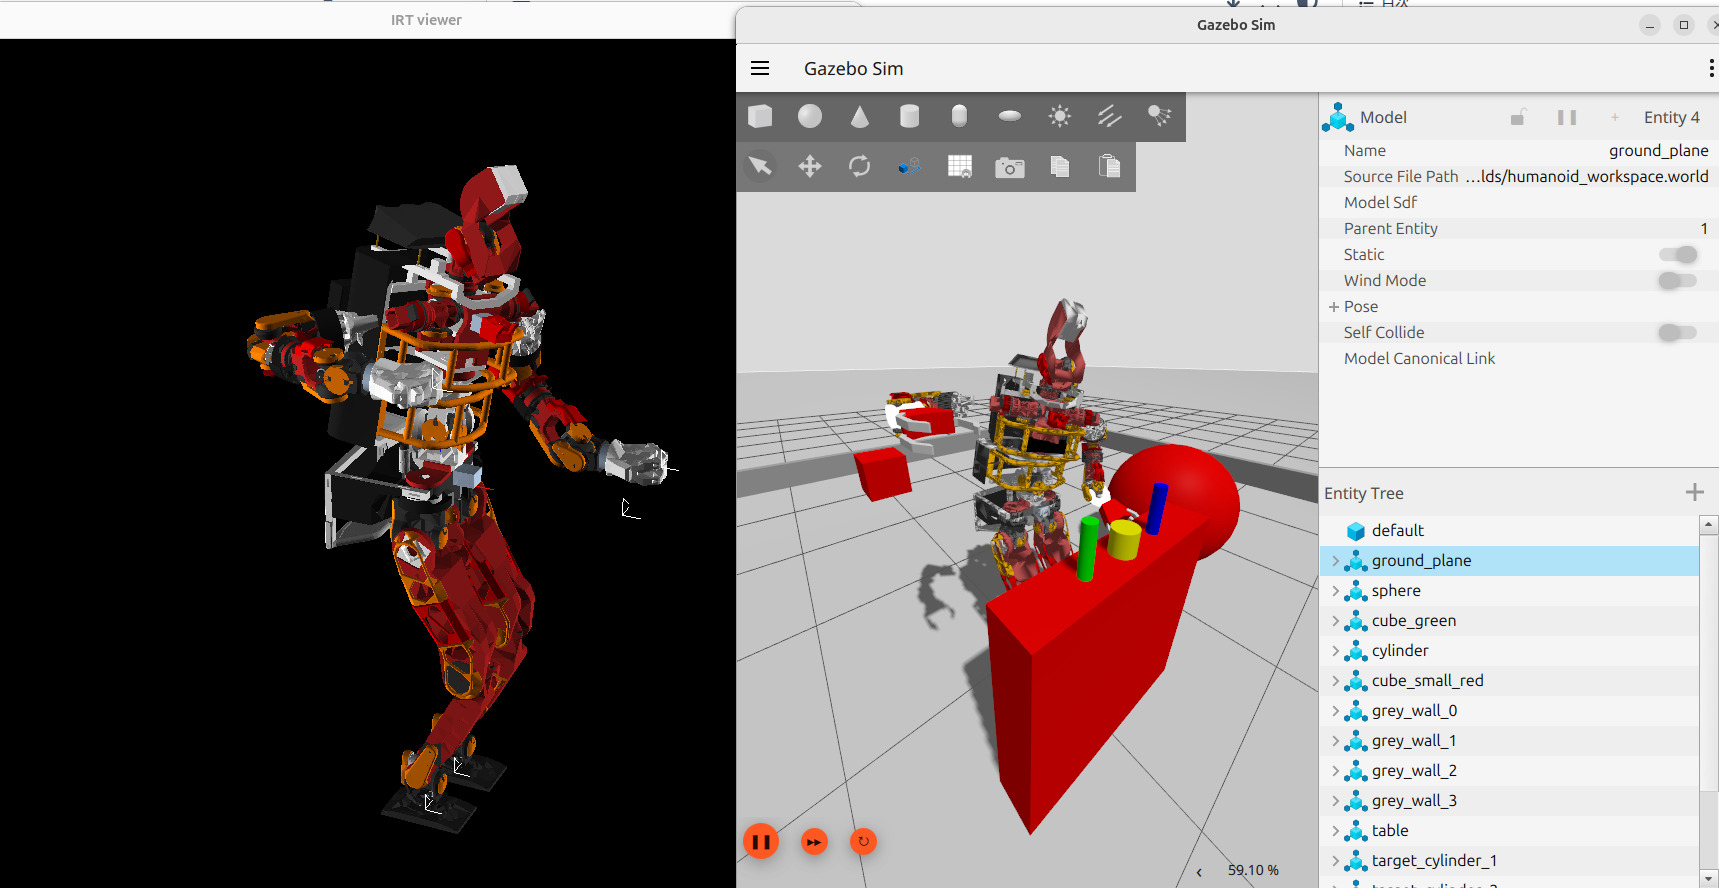
Task: Open the hamburger menu in Gazebo Sim
Action: coord(760,69)
